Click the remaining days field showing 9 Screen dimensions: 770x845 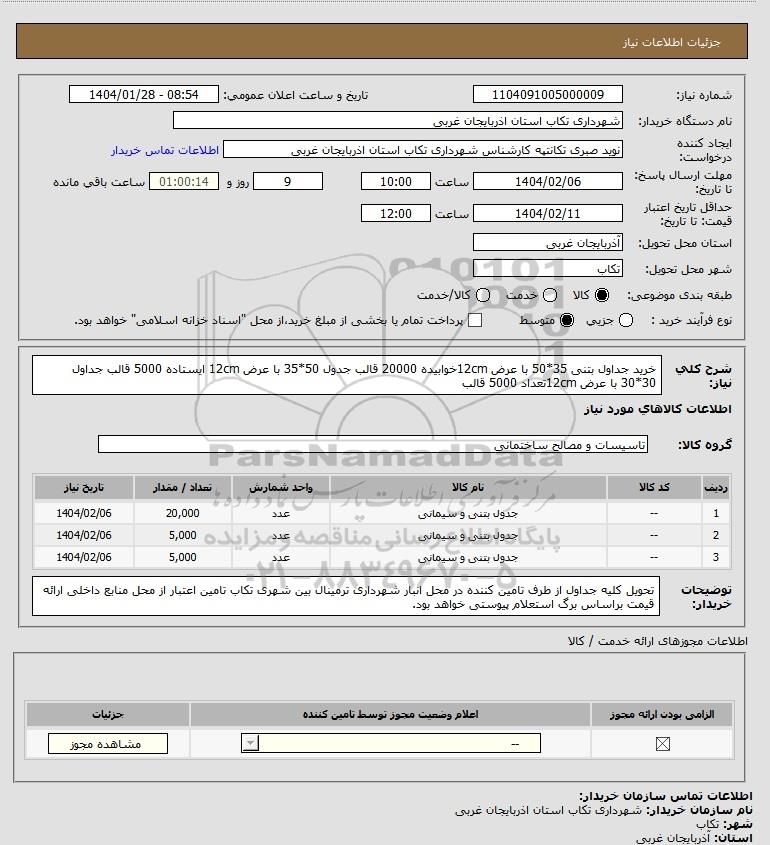click(288, 182)
